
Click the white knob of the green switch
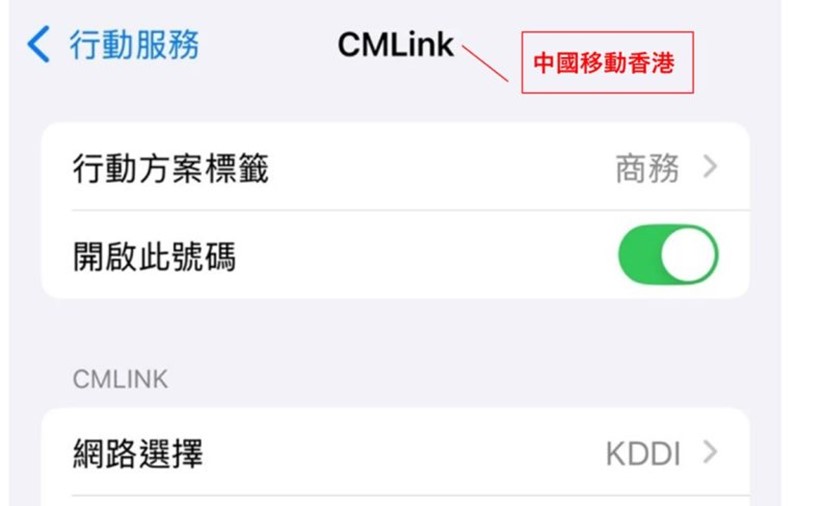pos(688,255)
